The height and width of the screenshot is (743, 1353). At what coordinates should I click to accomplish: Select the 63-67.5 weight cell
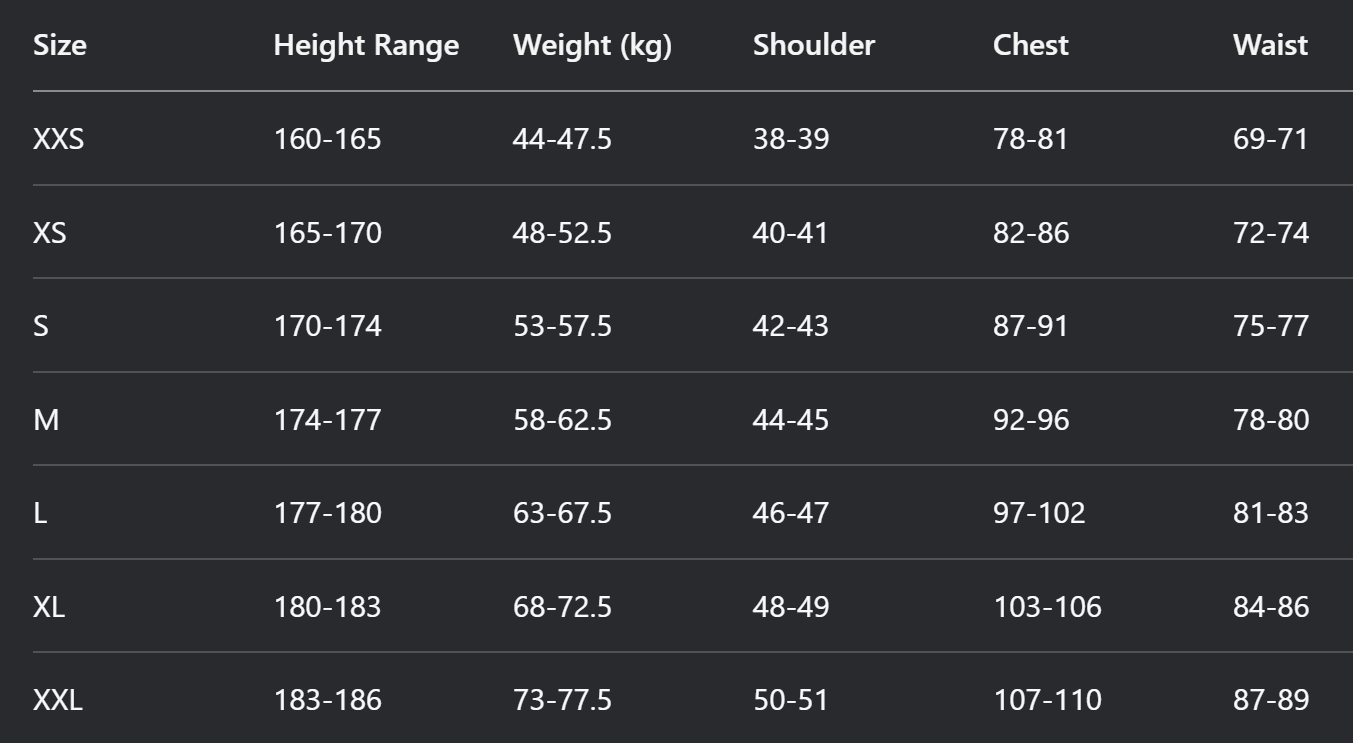click(562, 513)
